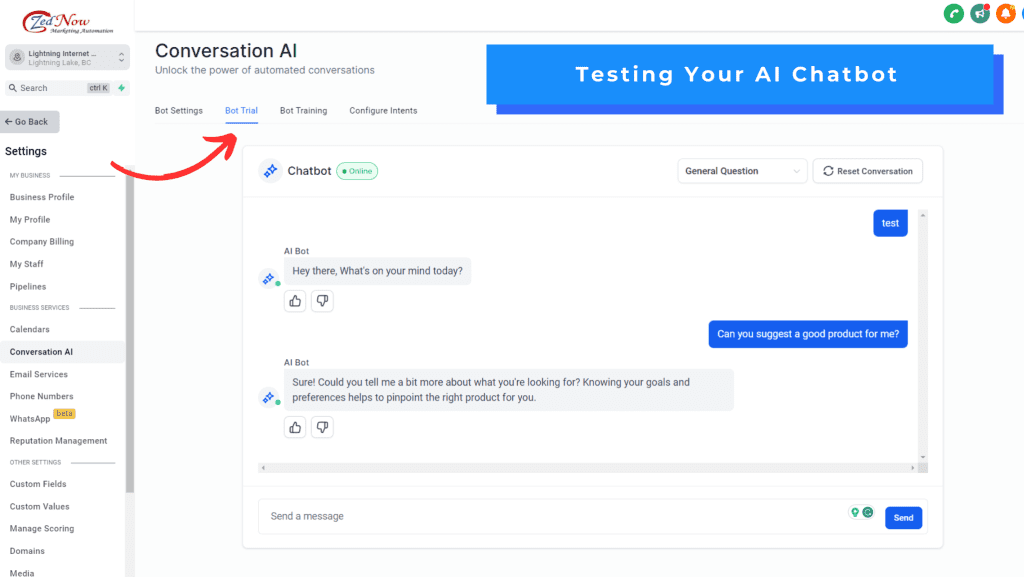Click the green refresh icon beside the lightbulb

tap(868, 511)
